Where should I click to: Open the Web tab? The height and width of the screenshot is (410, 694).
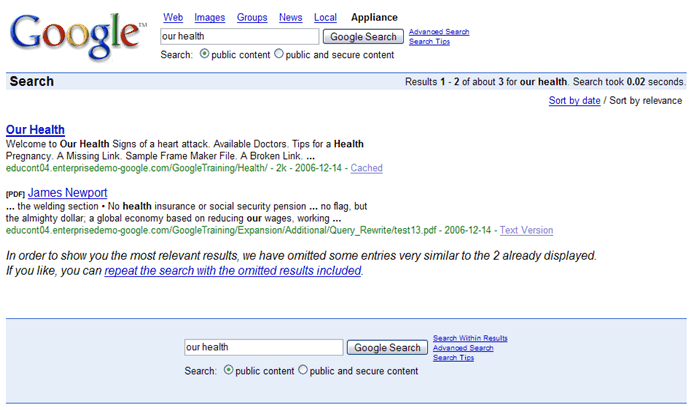[x=173, y=17]
